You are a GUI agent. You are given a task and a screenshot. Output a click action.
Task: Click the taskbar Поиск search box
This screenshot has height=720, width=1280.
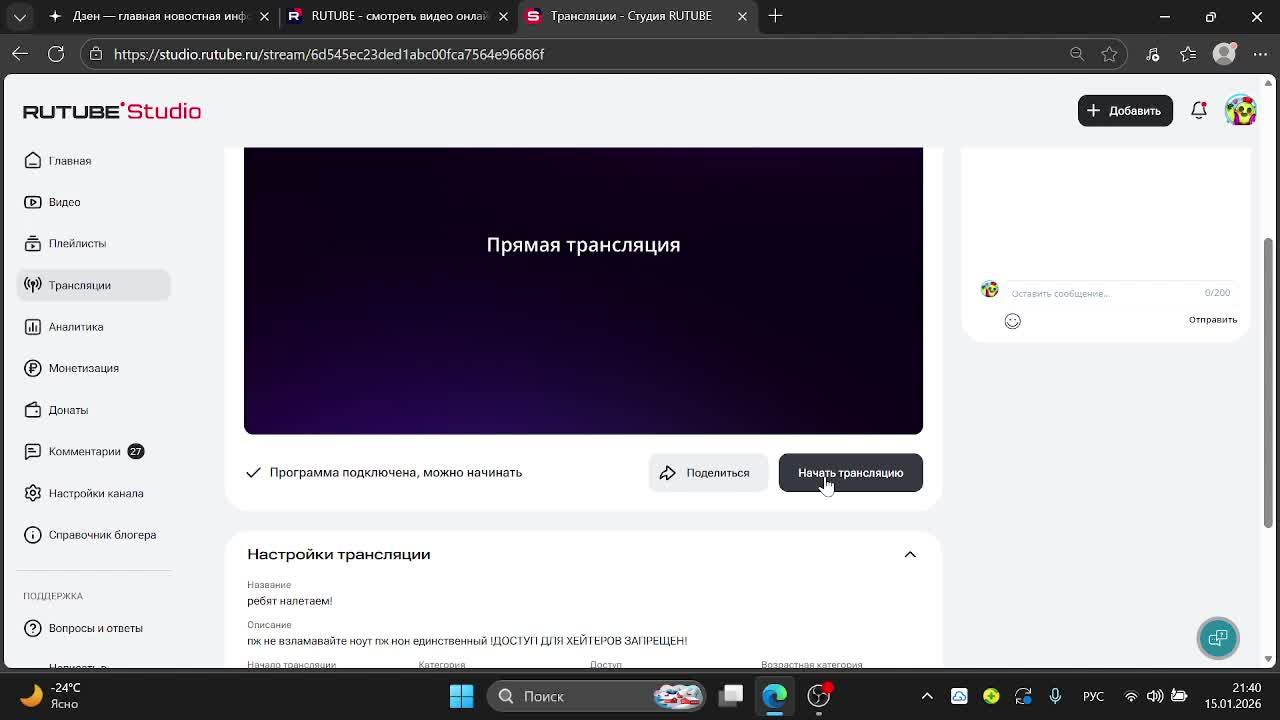(596, 696)
